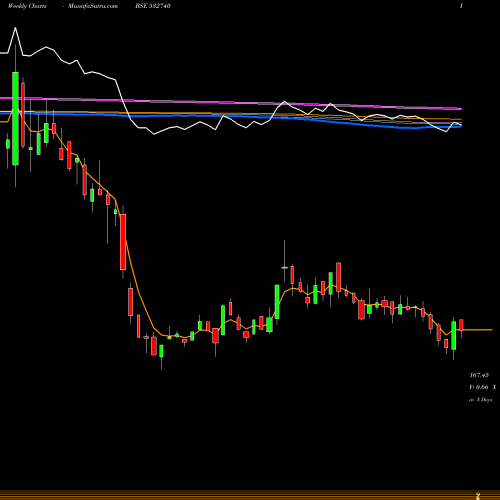The height and width of the screenshot is (500, 500).
Task: Click the "167.45" price value
Action: tap(479, 375)
